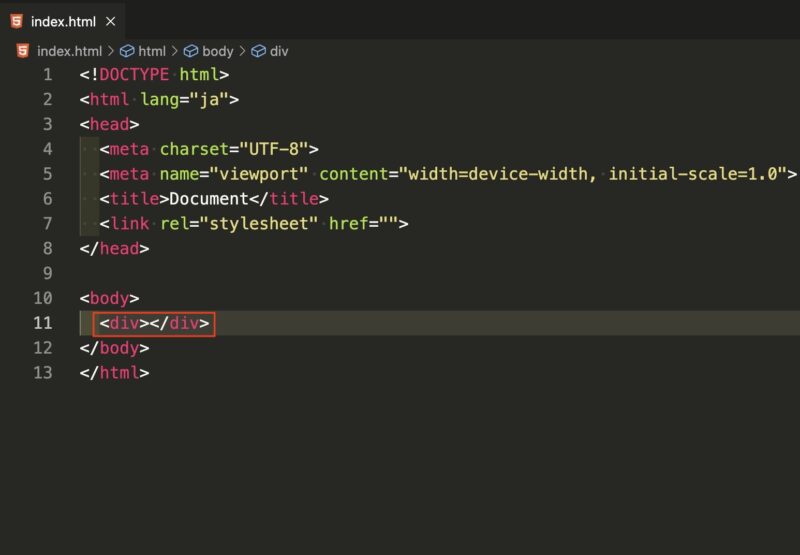This screenshot has height=555, width=800.
Task: Click the opening head tag on line 3
Action: pyautogui.click(x=109, y=124)
